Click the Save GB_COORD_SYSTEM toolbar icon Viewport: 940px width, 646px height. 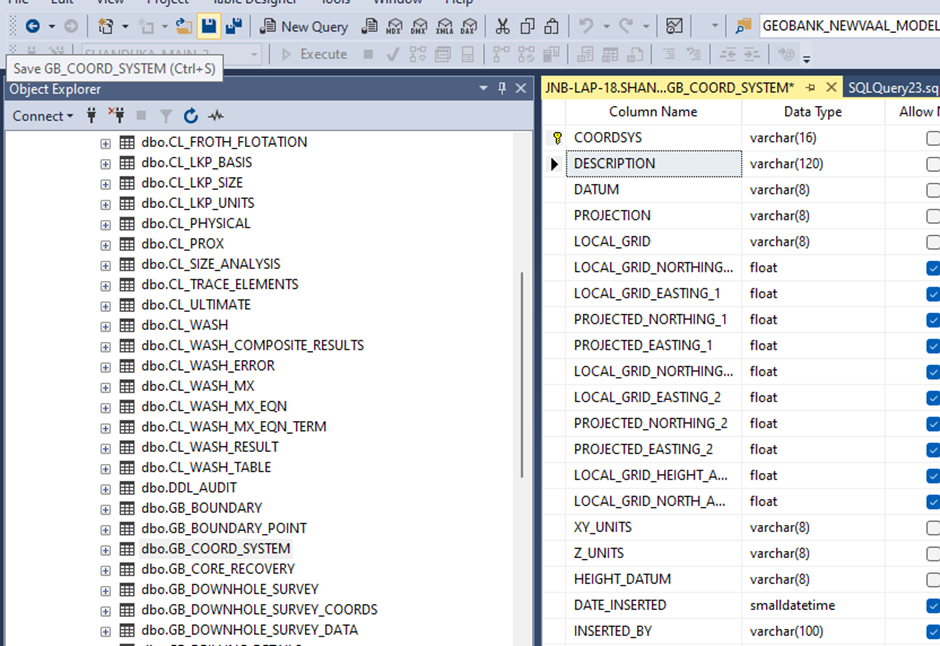pos(208,26)
